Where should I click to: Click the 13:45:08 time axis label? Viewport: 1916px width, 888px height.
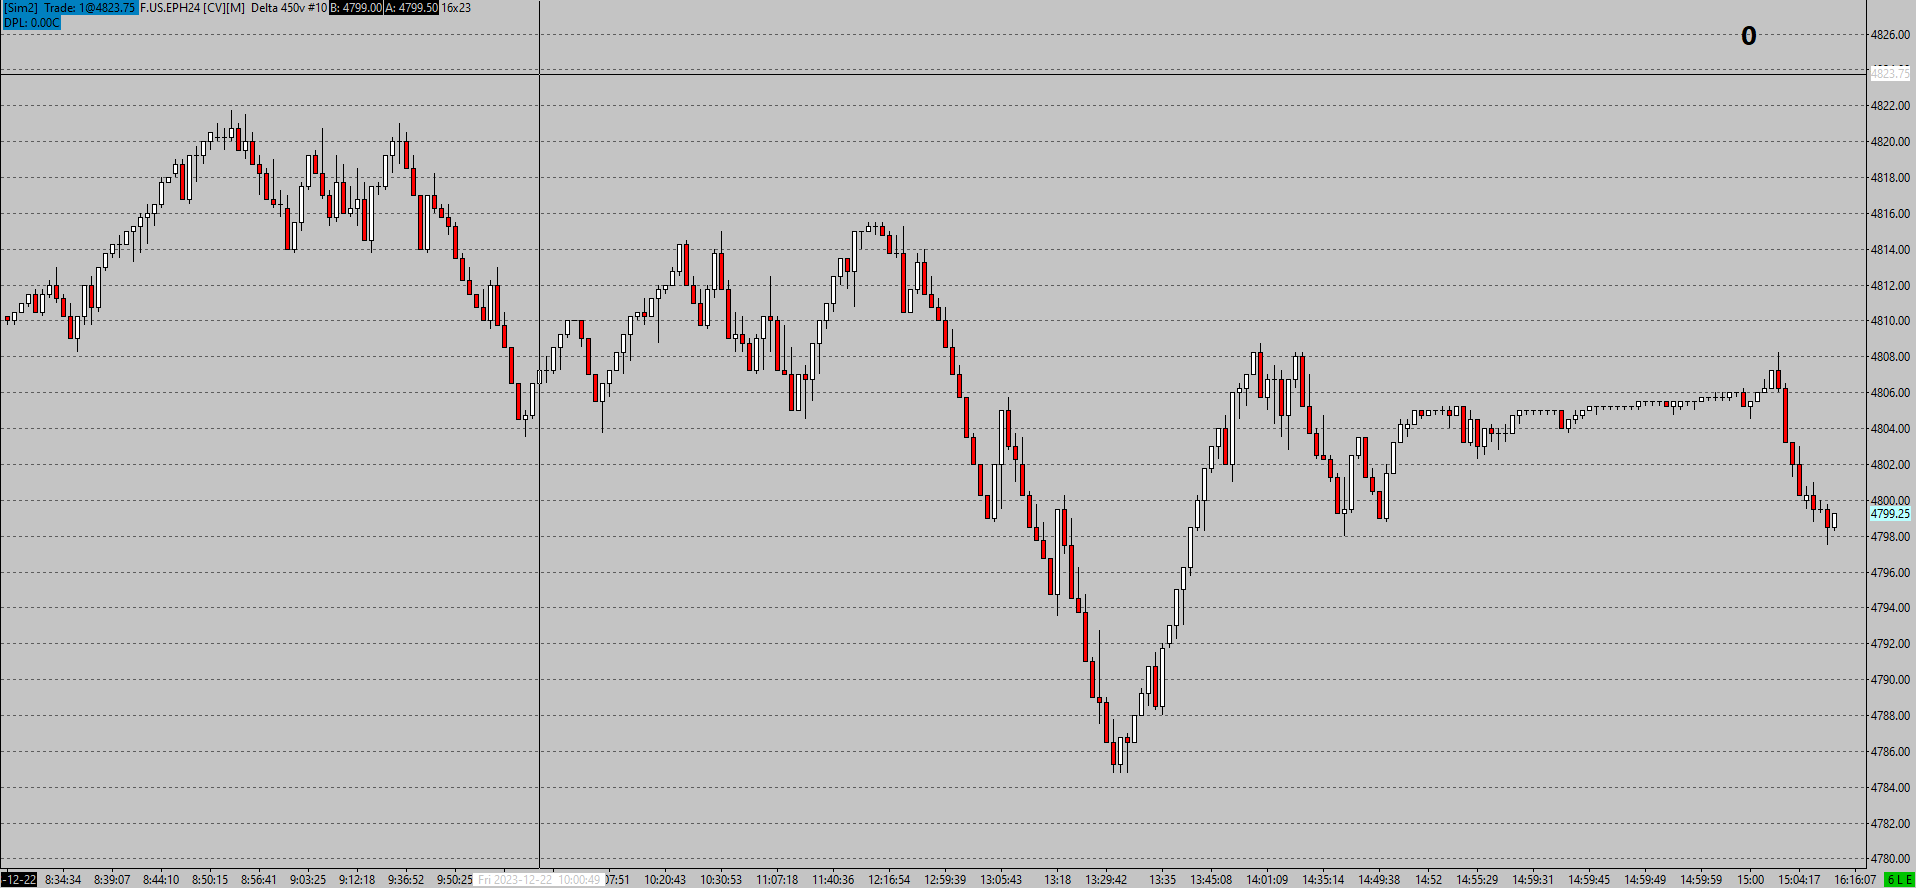[1211, 880]
